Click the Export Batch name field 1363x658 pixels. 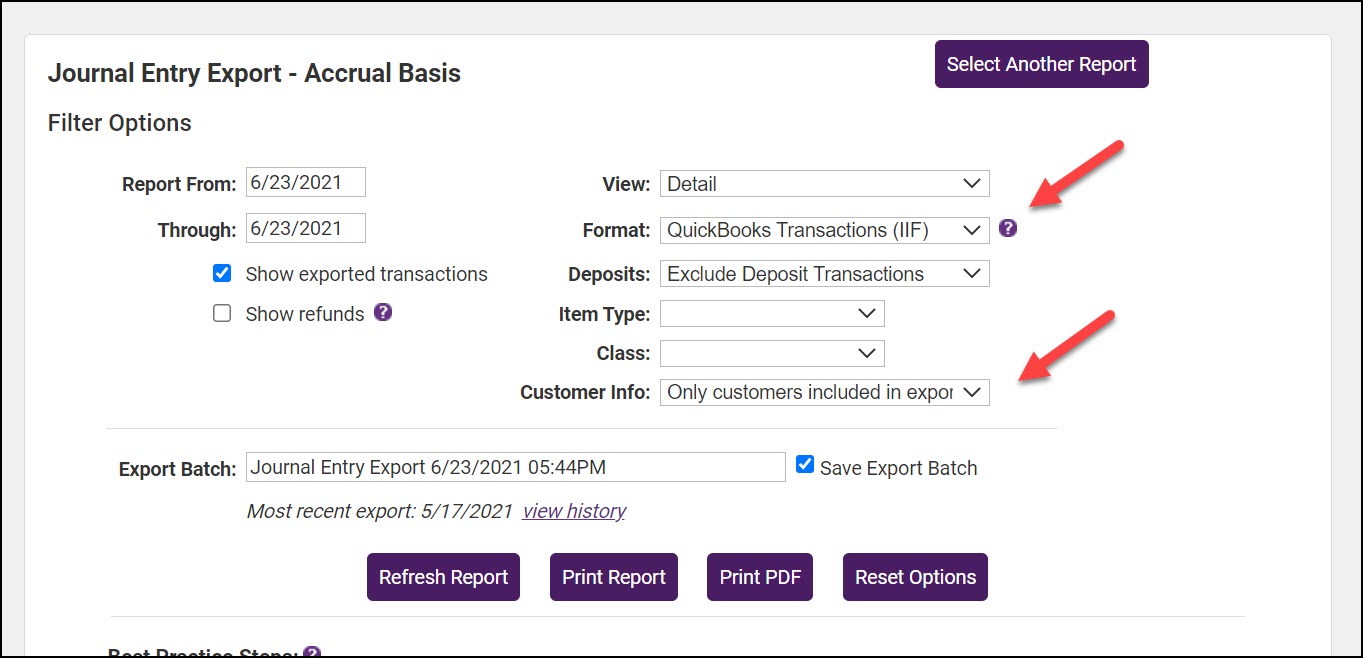coord(515,467)
